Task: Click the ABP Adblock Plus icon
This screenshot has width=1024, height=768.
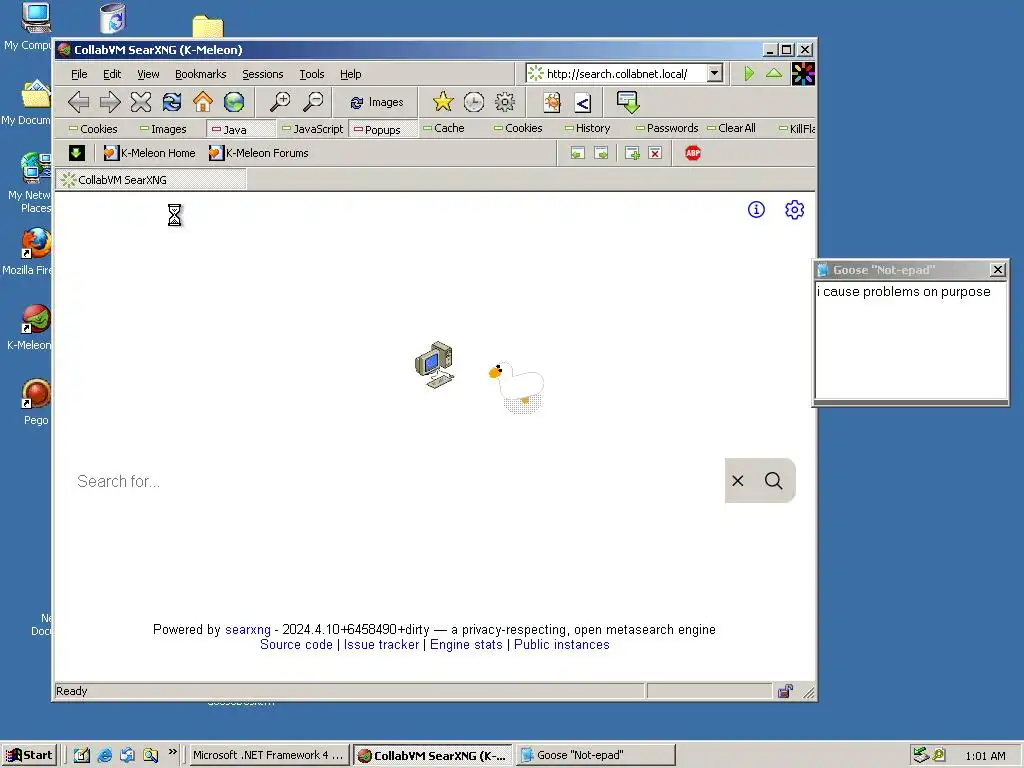Action: tap(693, 153)
